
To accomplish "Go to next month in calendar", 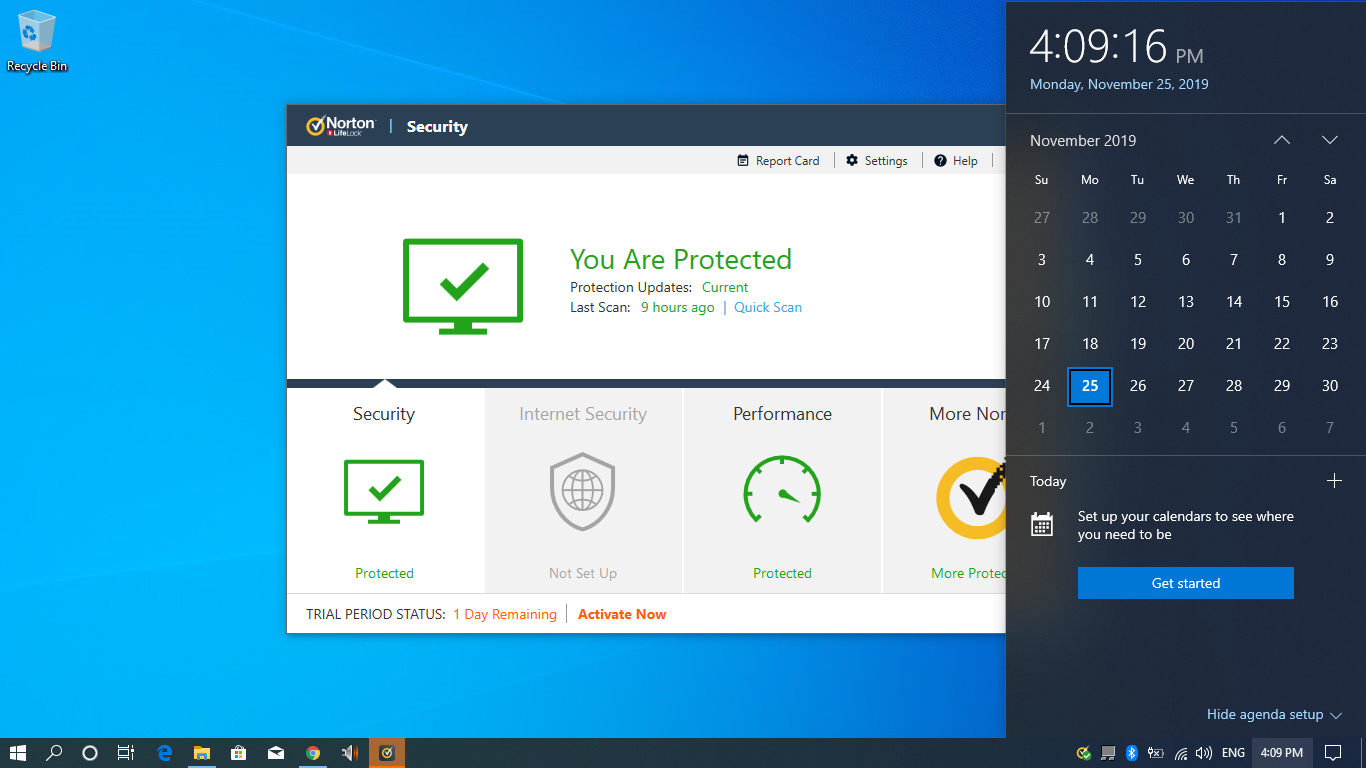I will 1330,140.
